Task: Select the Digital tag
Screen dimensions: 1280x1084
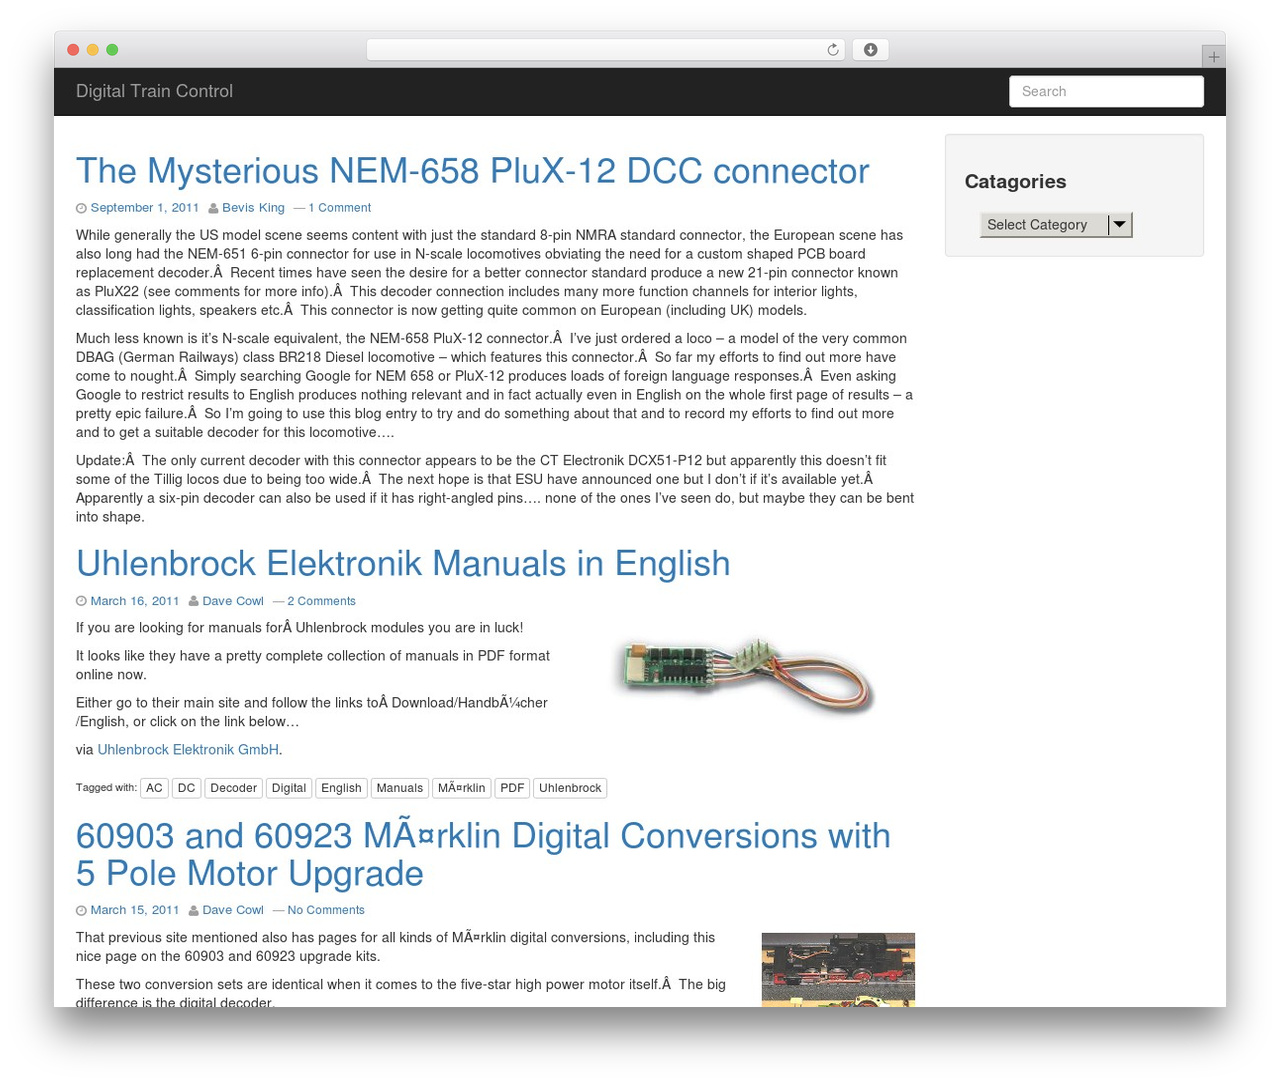Action: 289,788
